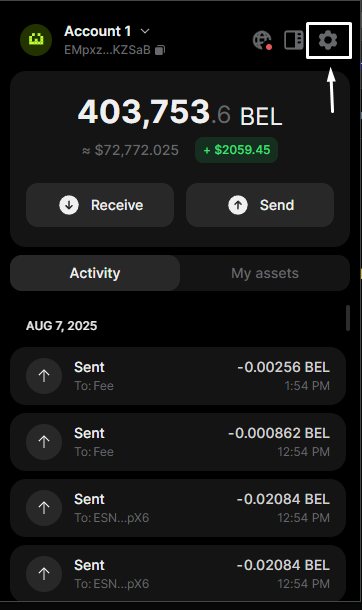Switch to the My assets tab
Image resolution: width=362 pixels, height=610 pixels.
pos(265,273)
